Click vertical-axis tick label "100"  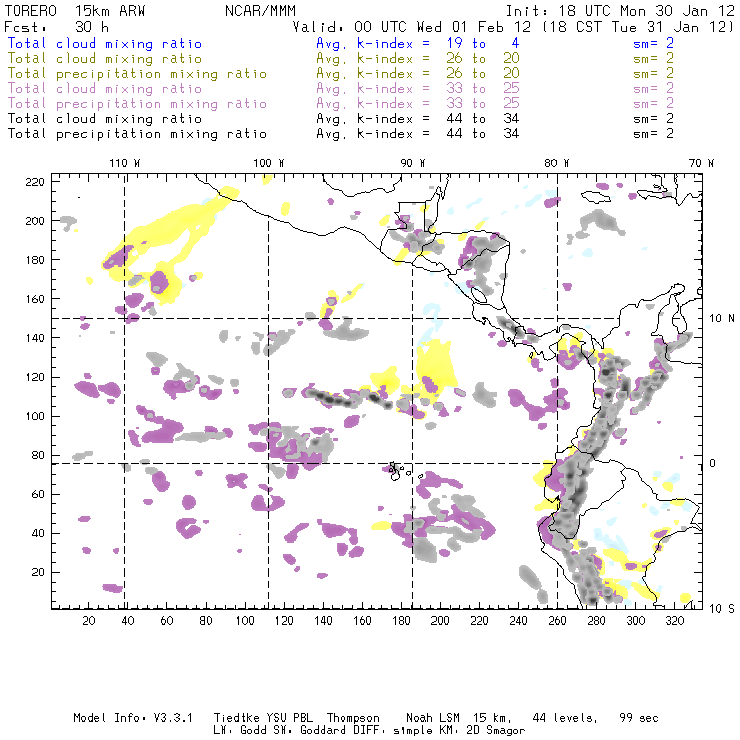[x=34, y=416]
